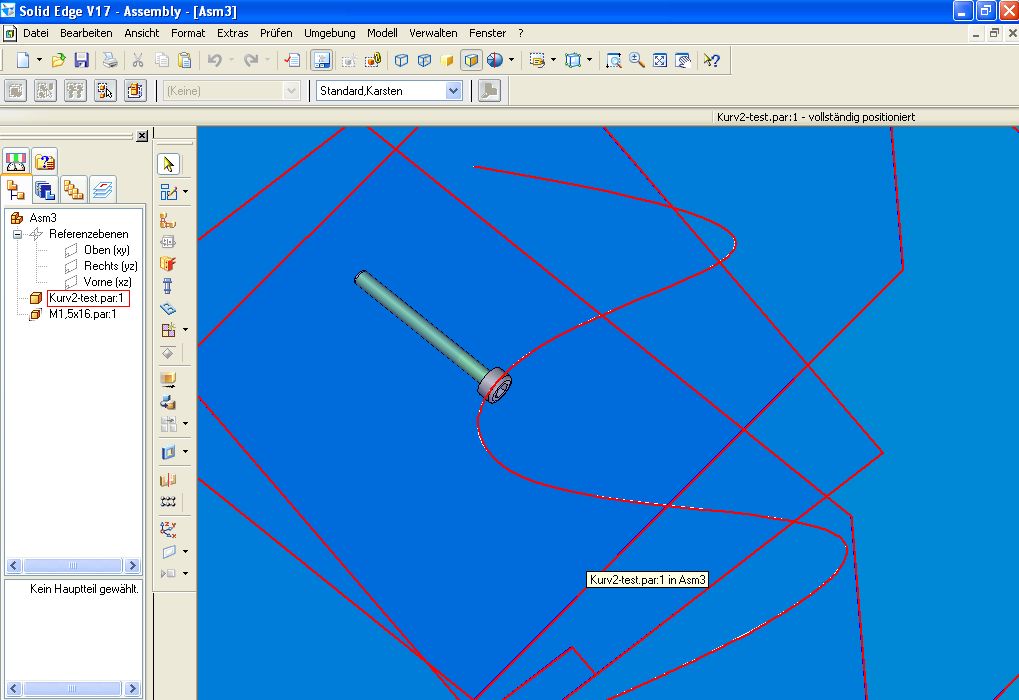
Task: Open the Standard,Karsten style dropdown
Action: click(453, 91)
